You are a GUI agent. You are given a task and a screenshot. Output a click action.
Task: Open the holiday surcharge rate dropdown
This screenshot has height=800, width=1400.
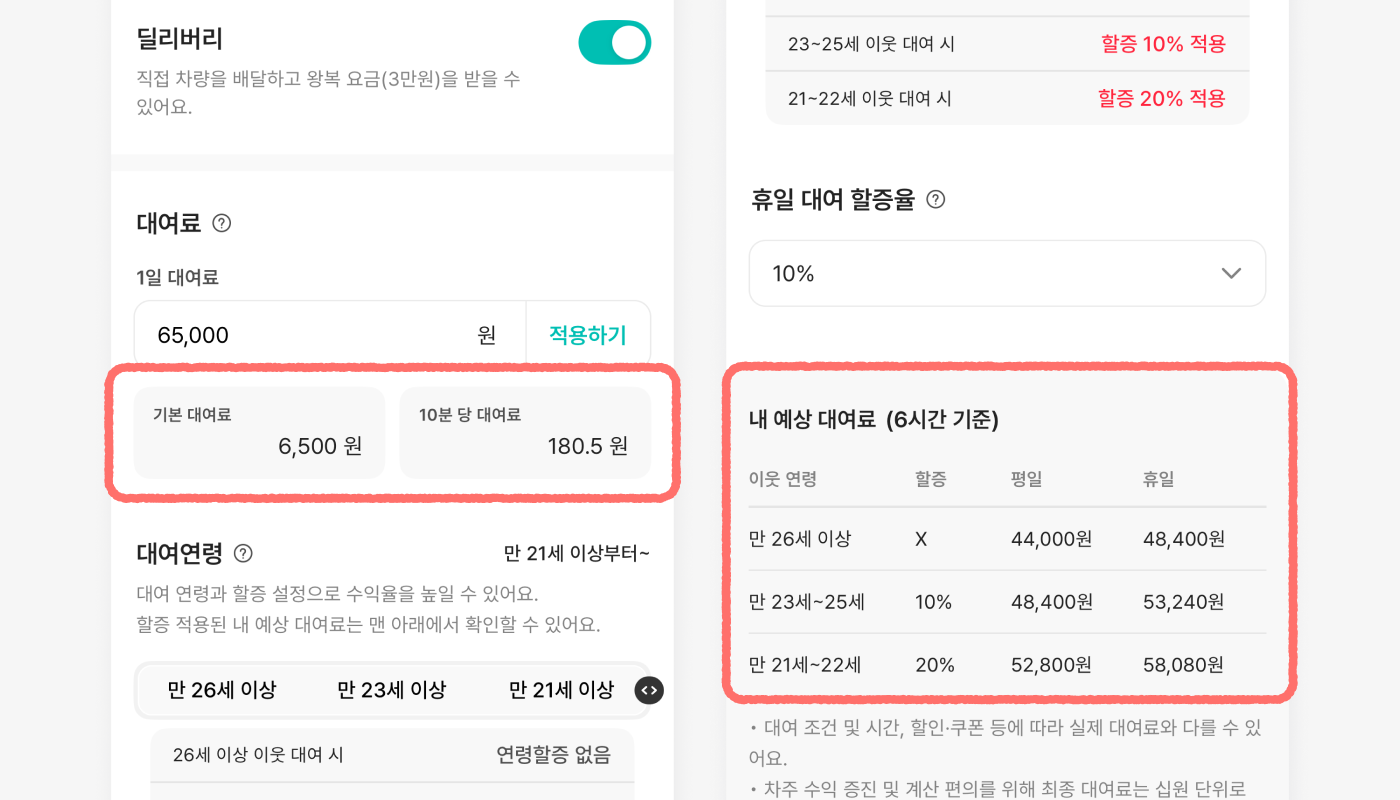pyautogui.click(x=1007, y=272)
